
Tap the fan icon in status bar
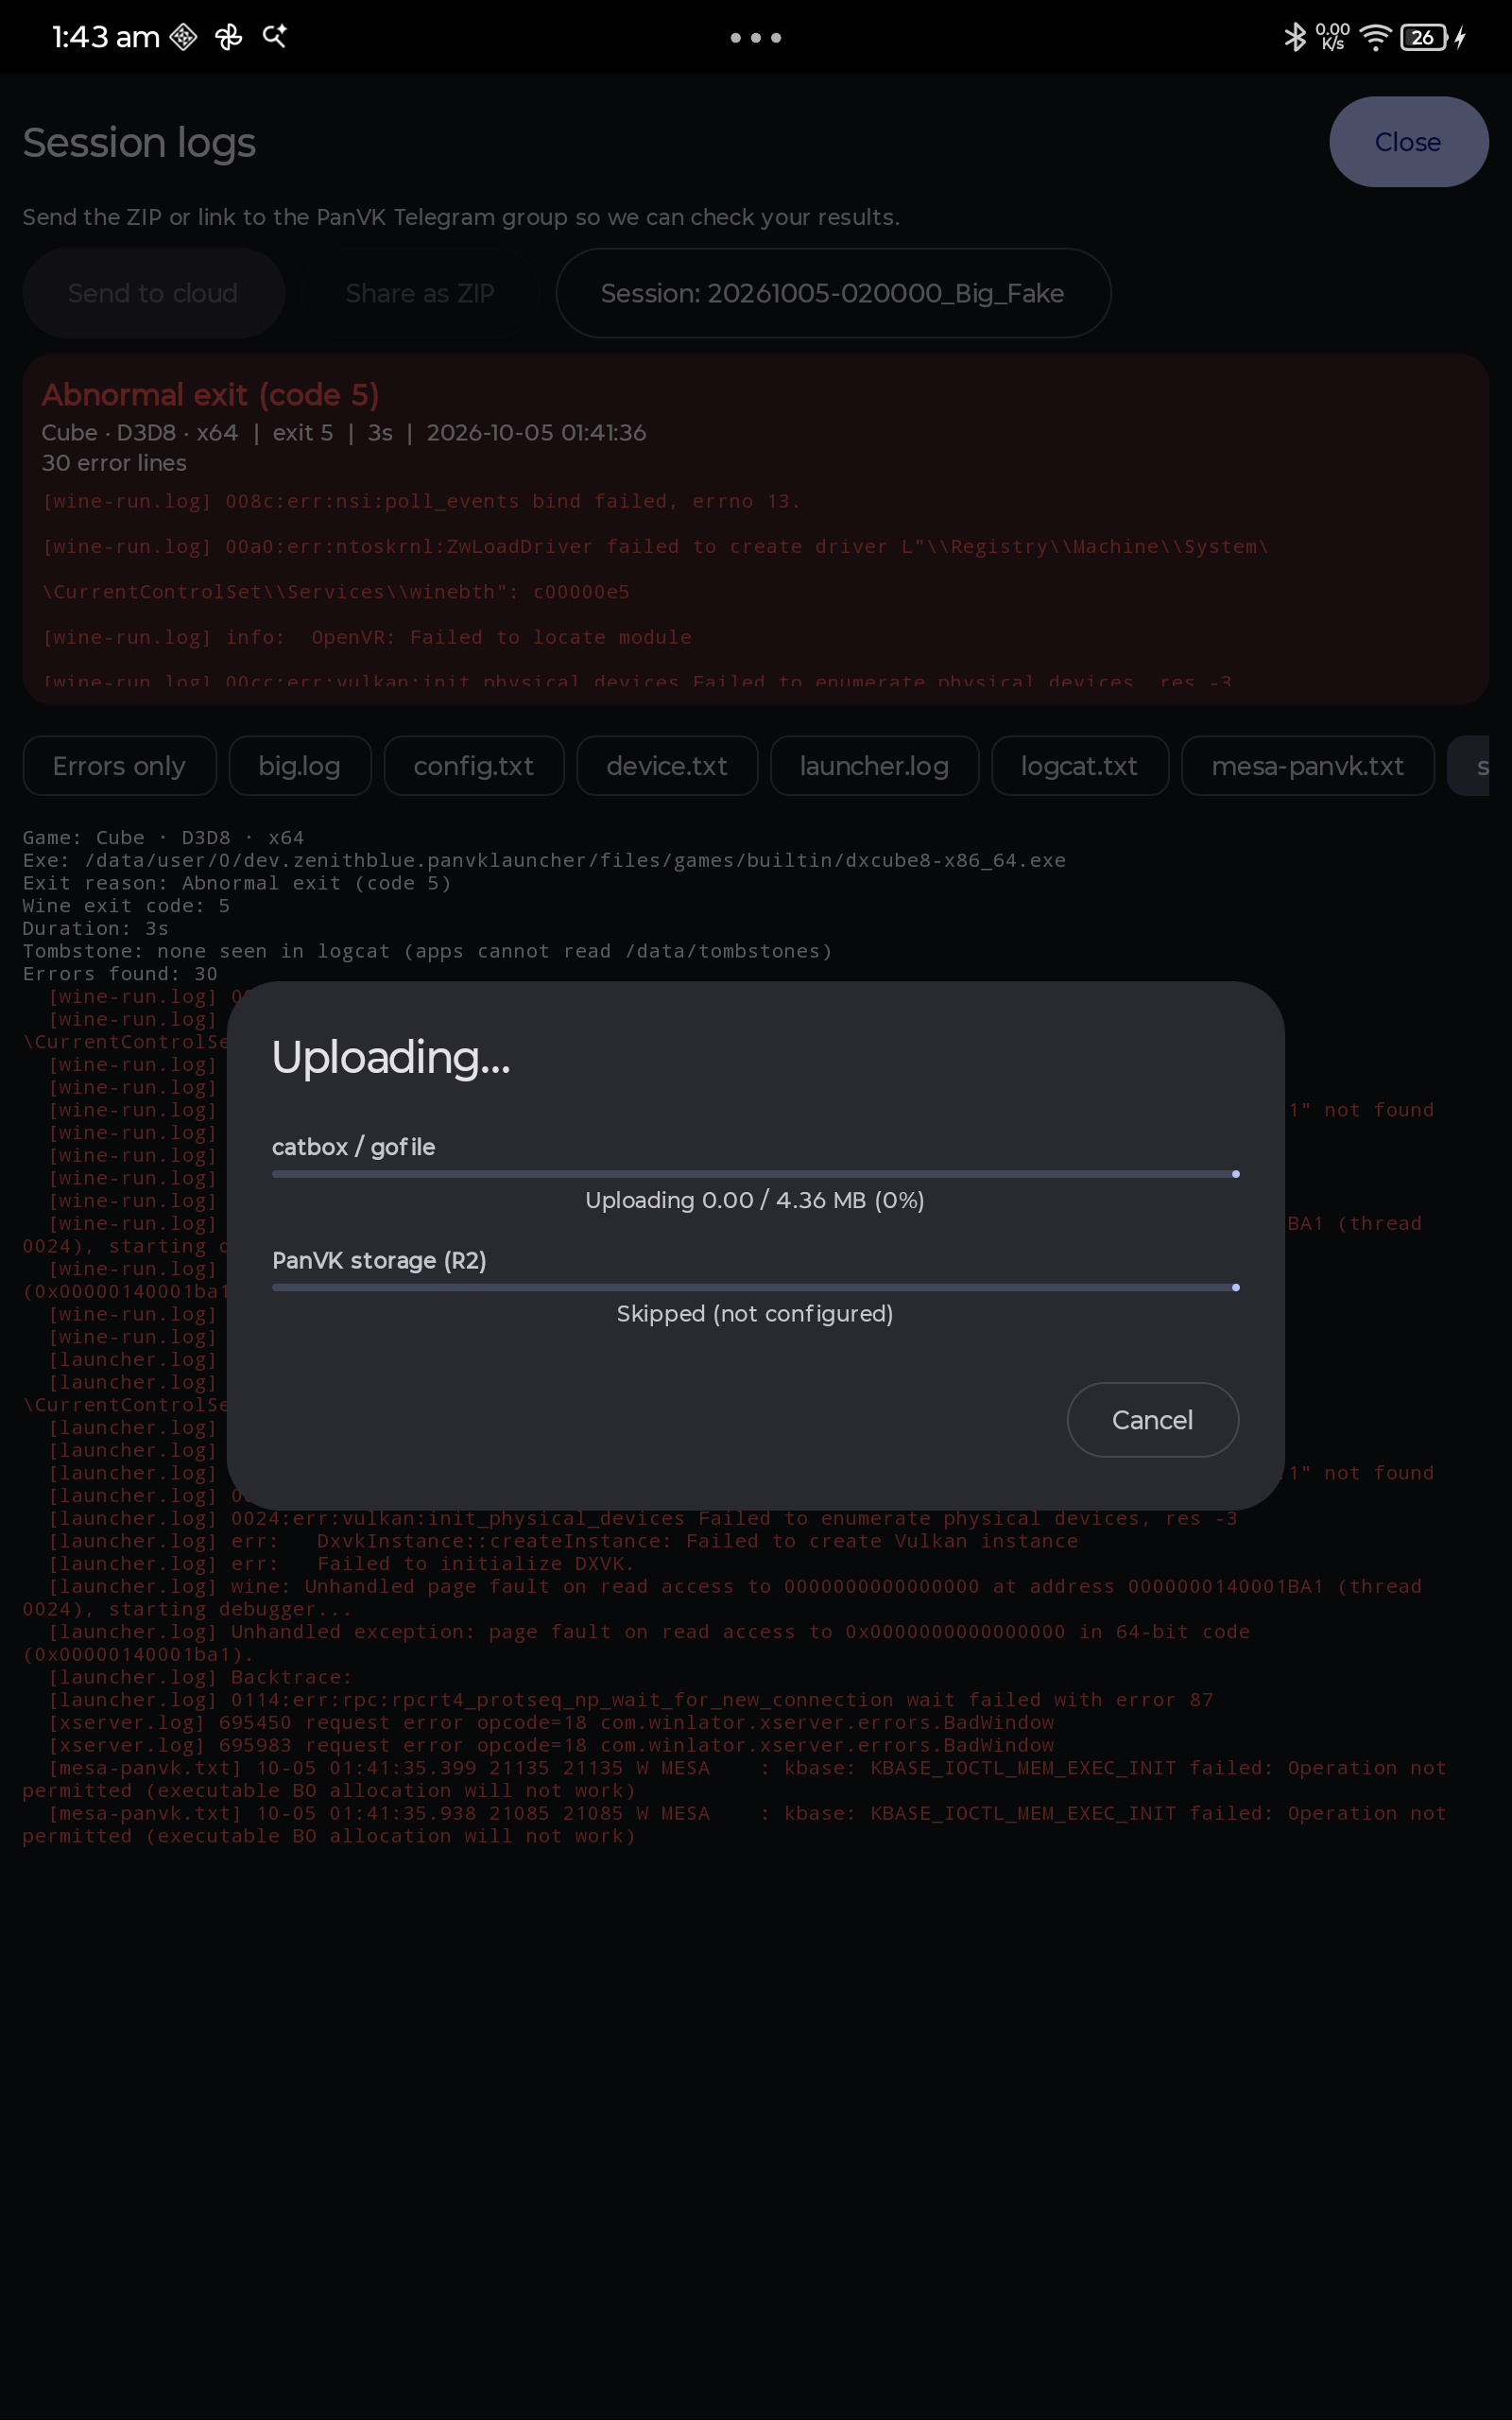pos(229,37)
